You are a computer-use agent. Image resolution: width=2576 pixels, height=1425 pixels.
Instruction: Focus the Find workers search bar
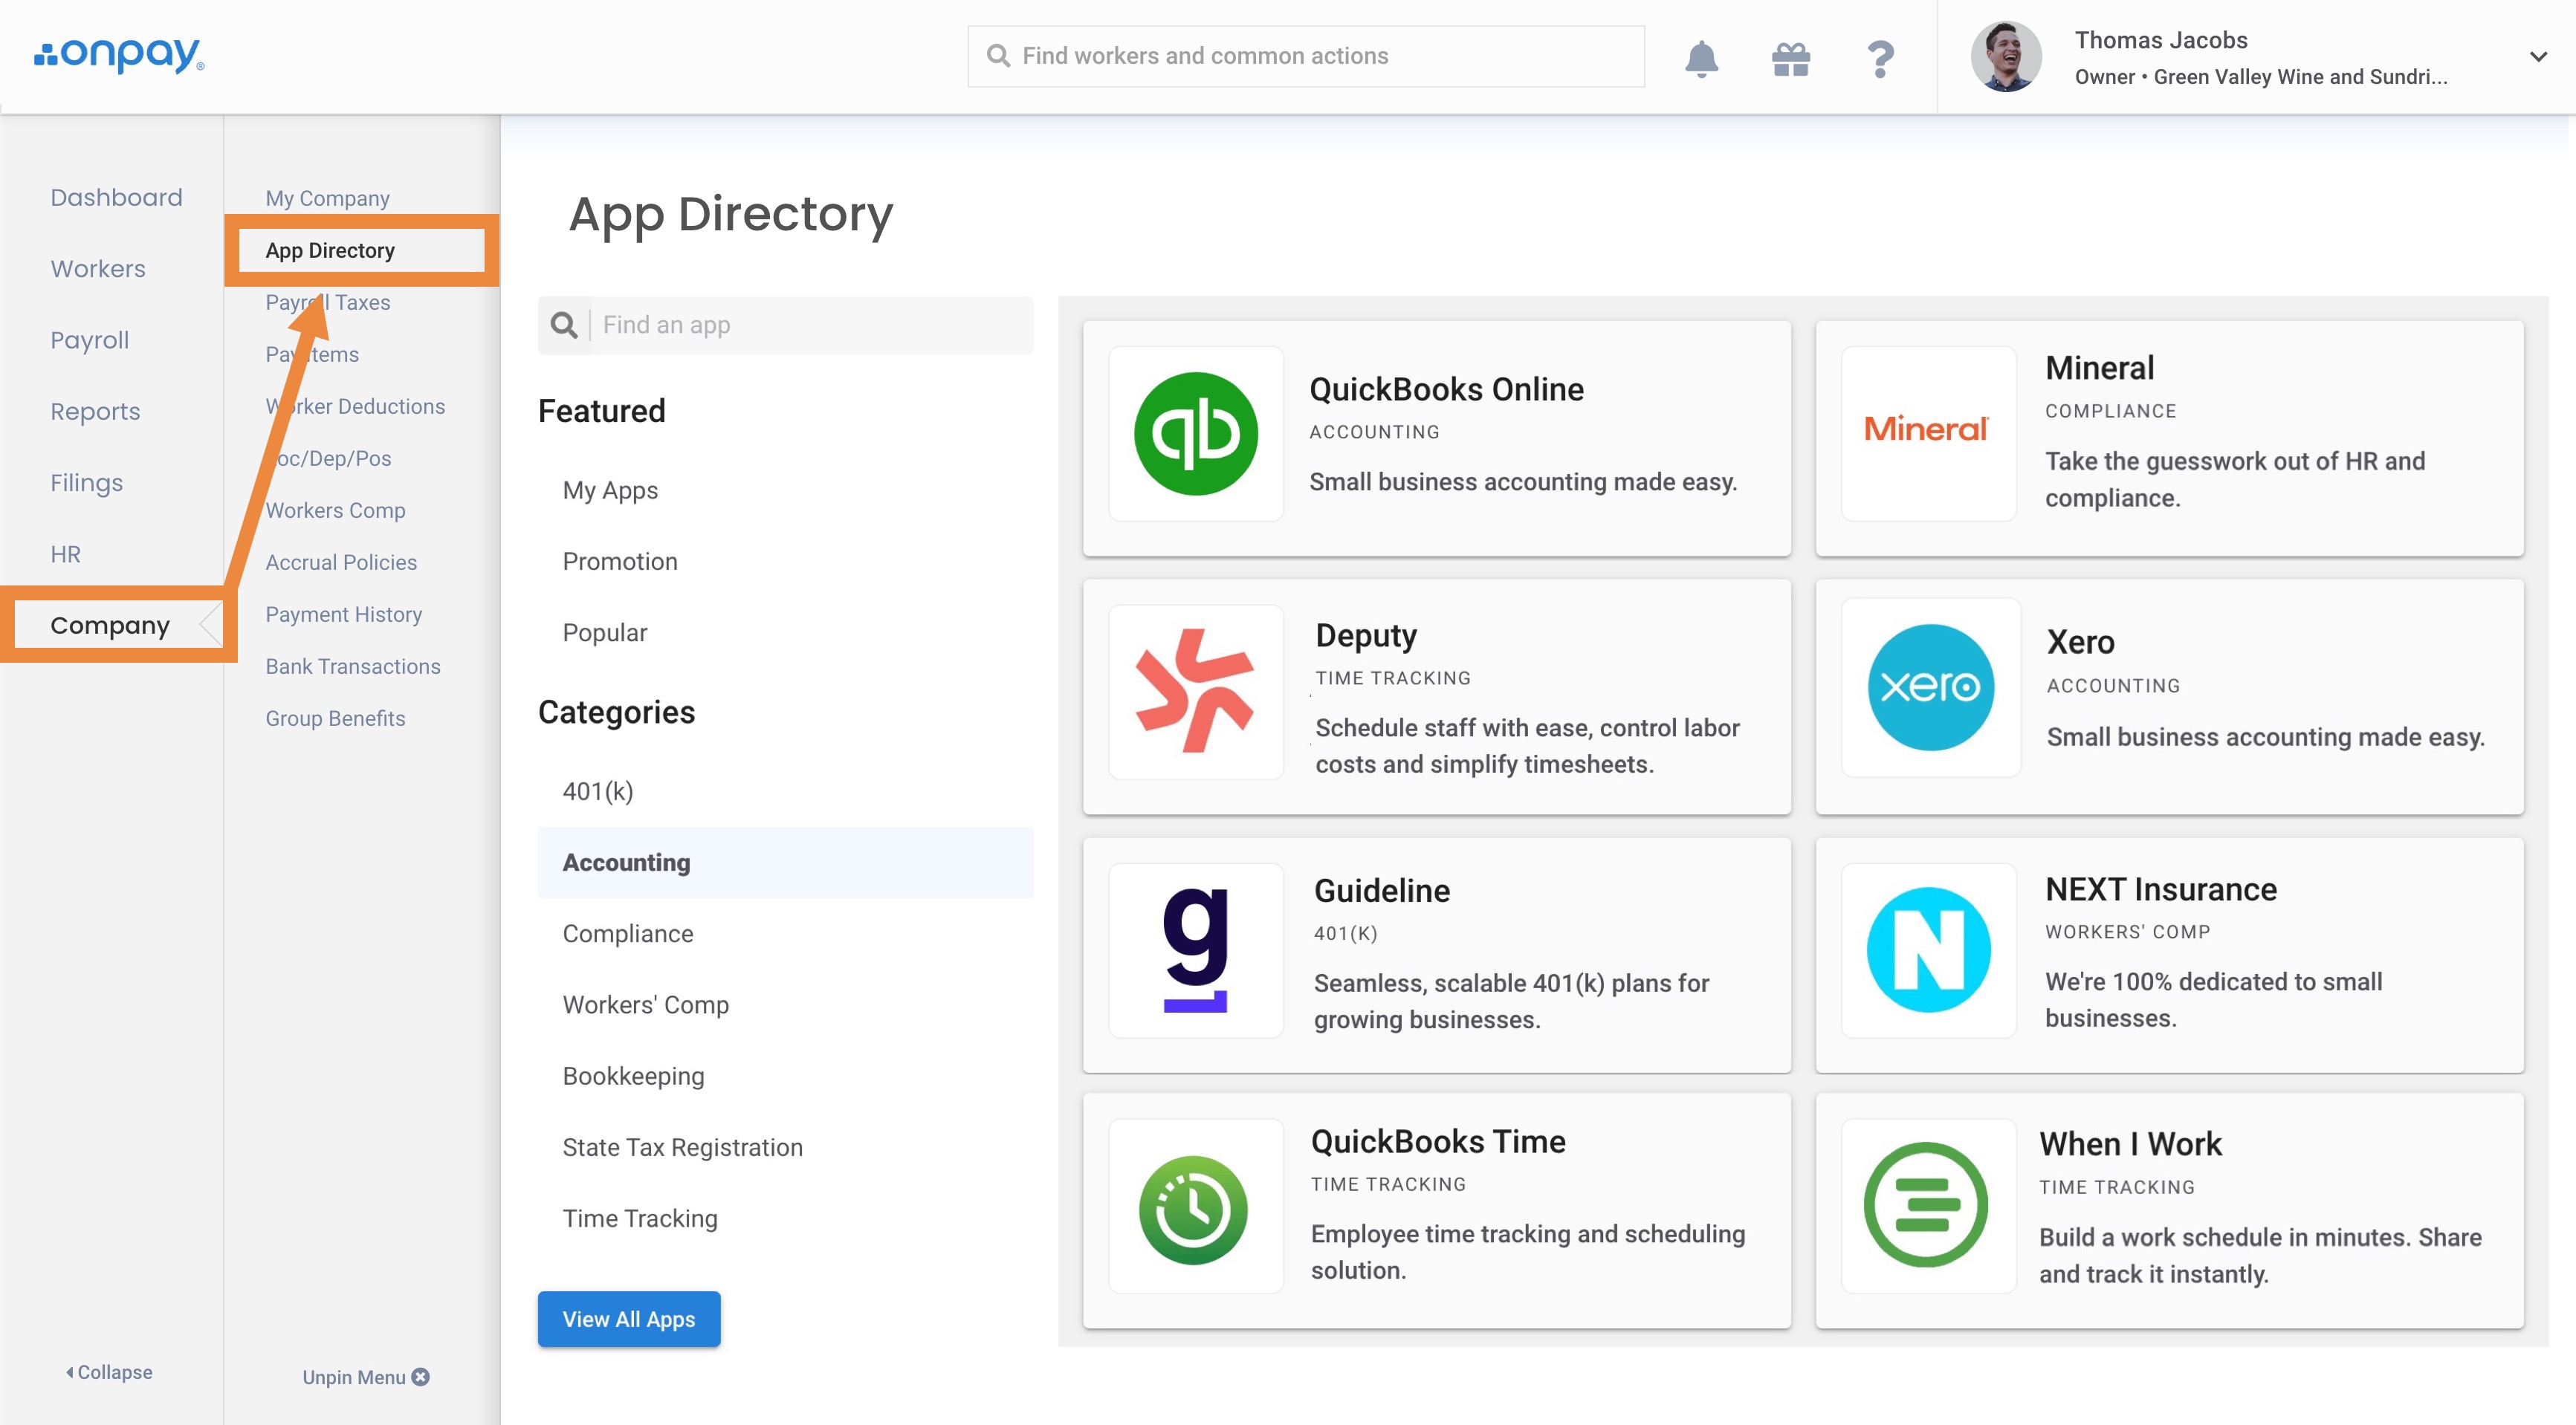click(x=1305, y=56)
